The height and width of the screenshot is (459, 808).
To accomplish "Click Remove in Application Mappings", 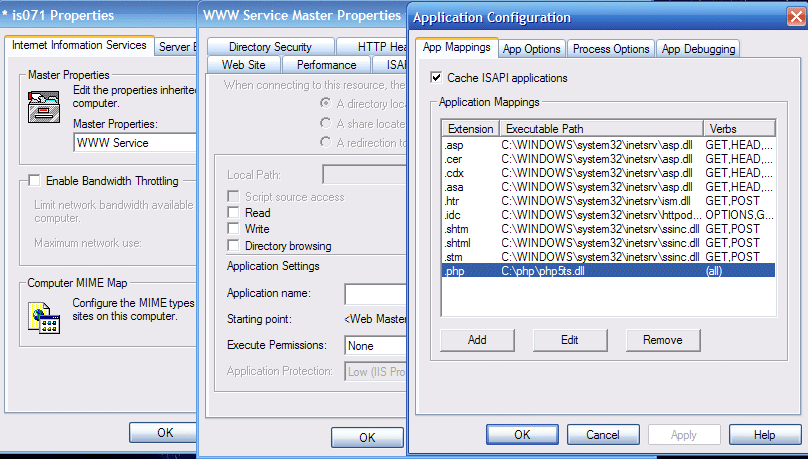I will [663, 340].
